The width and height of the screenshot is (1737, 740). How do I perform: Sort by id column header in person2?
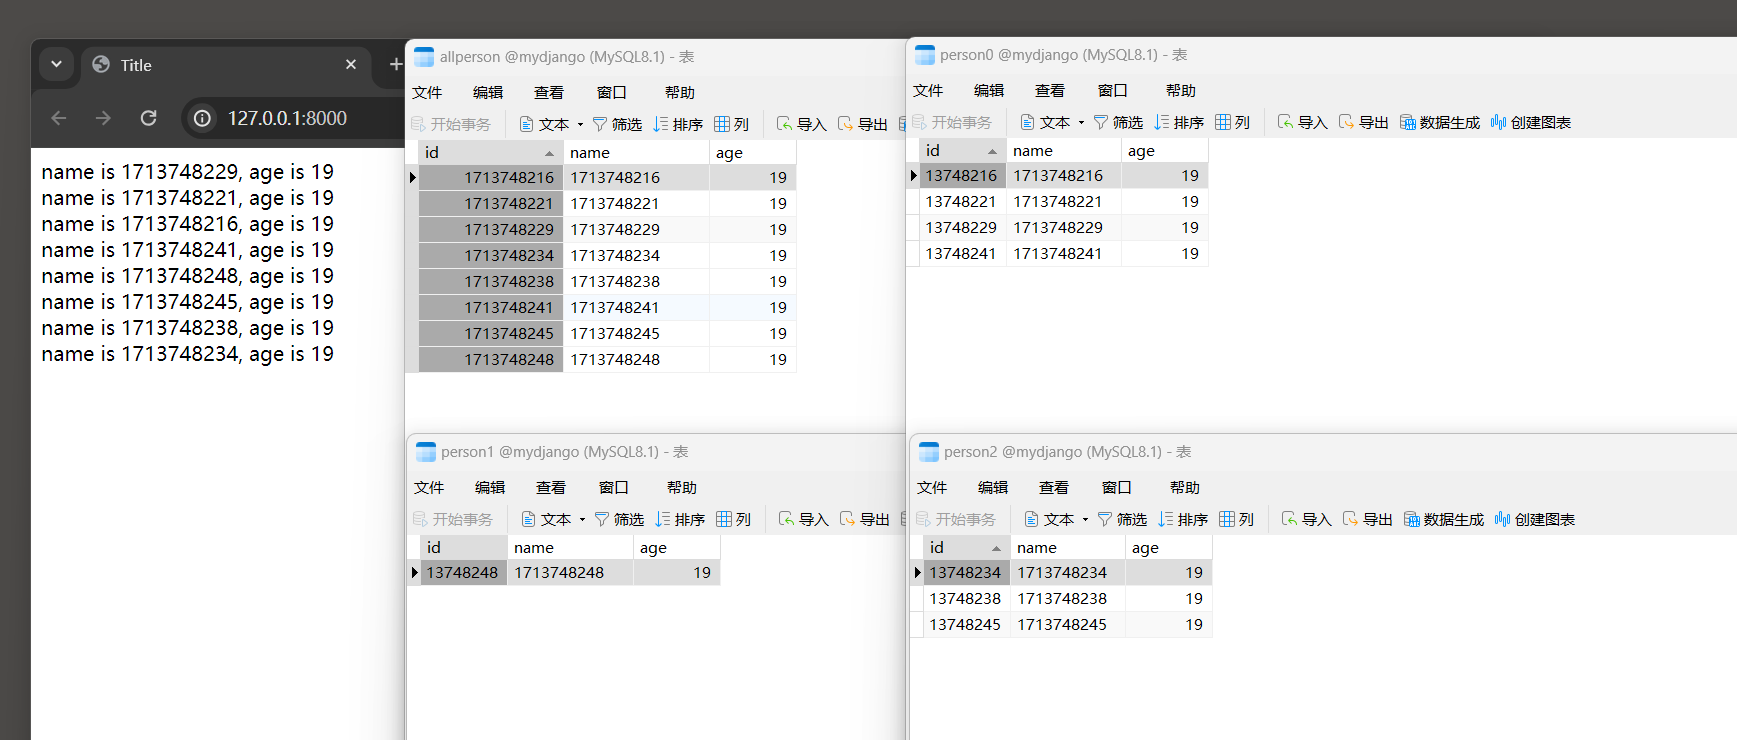point(965,547)
